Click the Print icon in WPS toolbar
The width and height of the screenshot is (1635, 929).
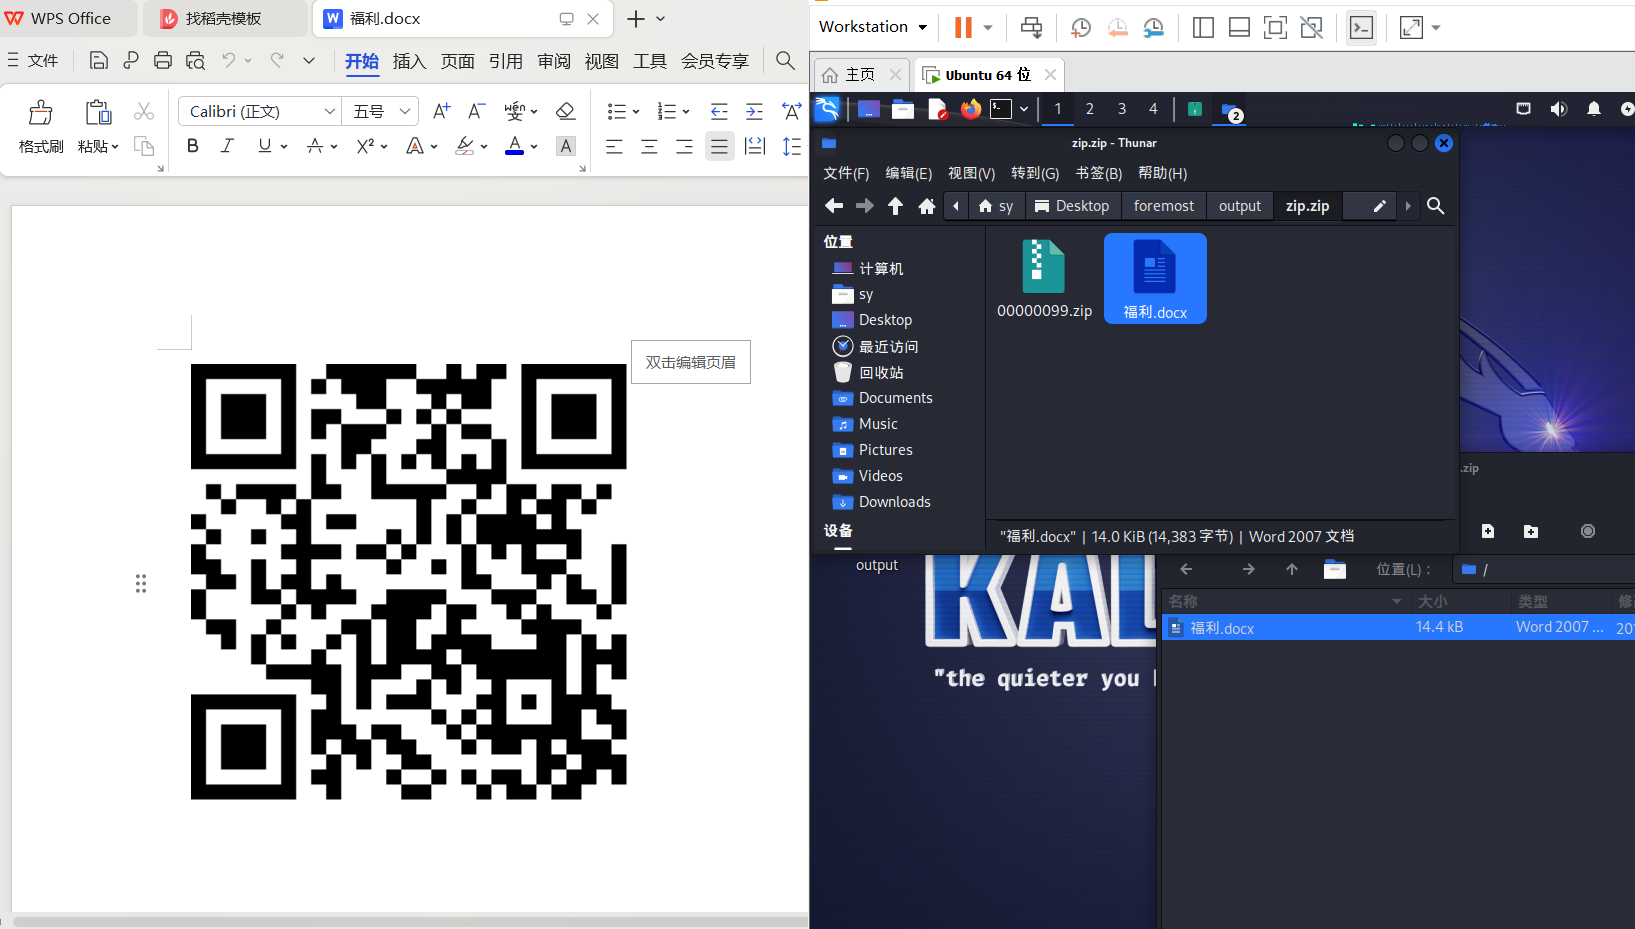[x=163, y=61]
